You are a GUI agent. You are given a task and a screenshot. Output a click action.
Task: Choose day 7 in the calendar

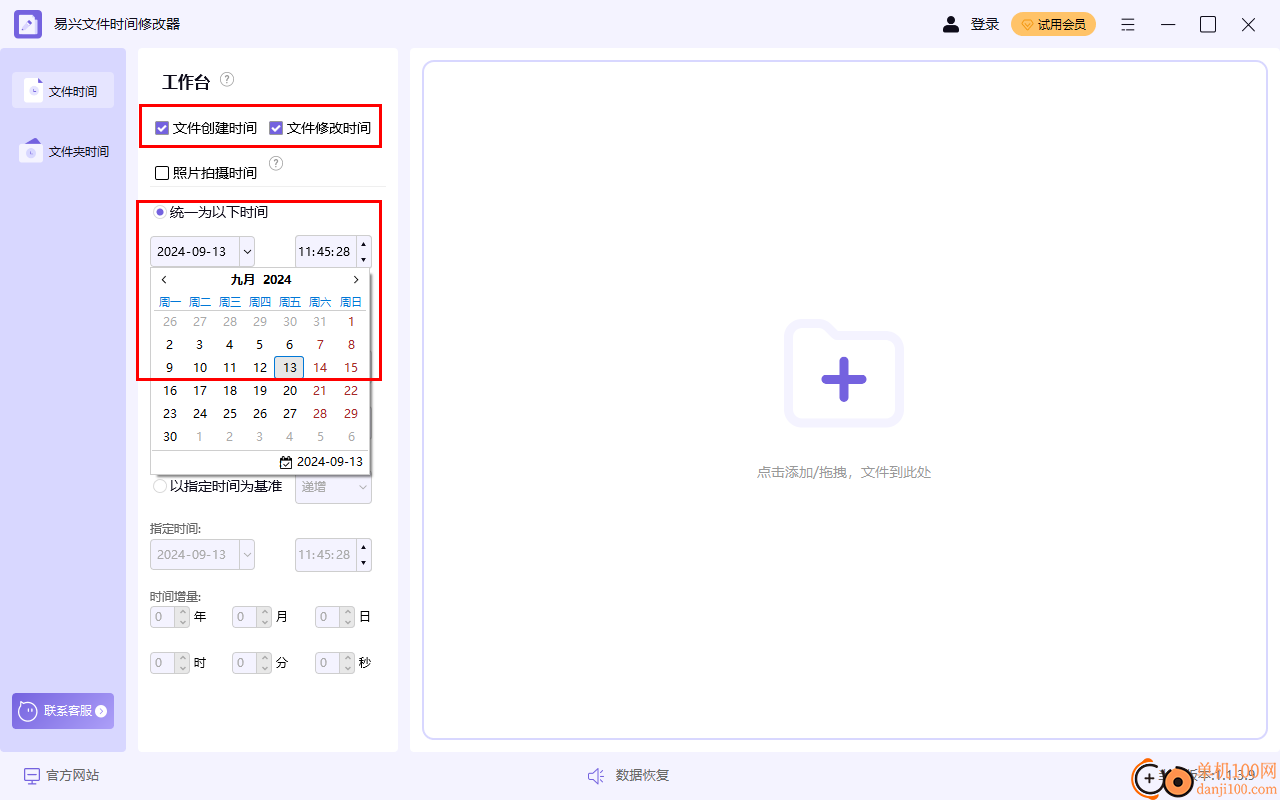pos(320,344)
